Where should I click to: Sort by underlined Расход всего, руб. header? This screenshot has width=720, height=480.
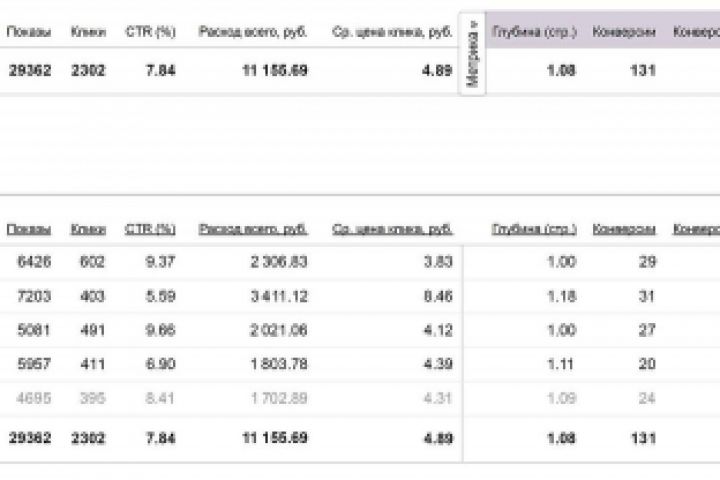253,229
